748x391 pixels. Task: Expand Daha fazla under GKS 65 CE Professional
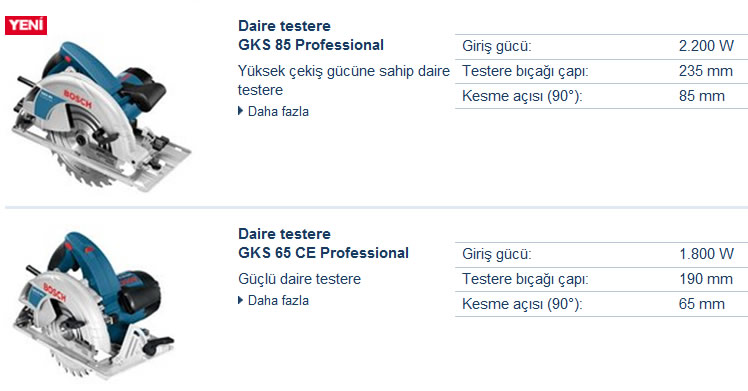click(x=278, y=300)
